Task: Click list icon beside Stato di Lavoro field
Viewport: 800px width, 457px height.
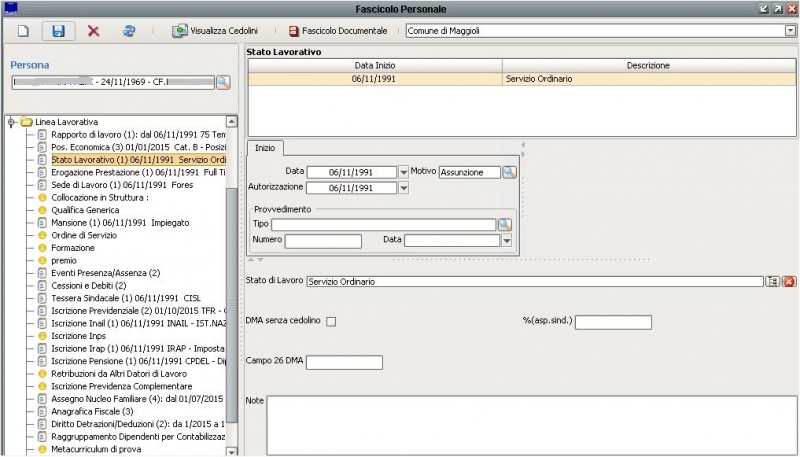Action: pos(773,282)
